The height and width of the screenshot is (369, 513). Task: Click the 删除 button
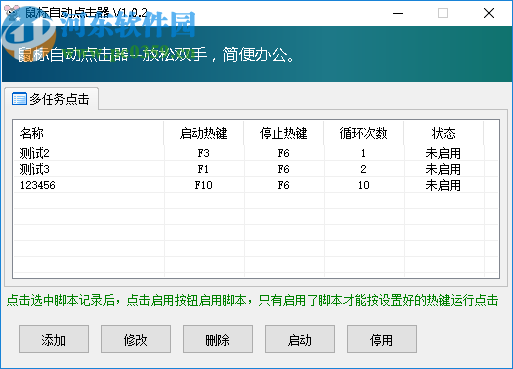click(x=218, y=339)
